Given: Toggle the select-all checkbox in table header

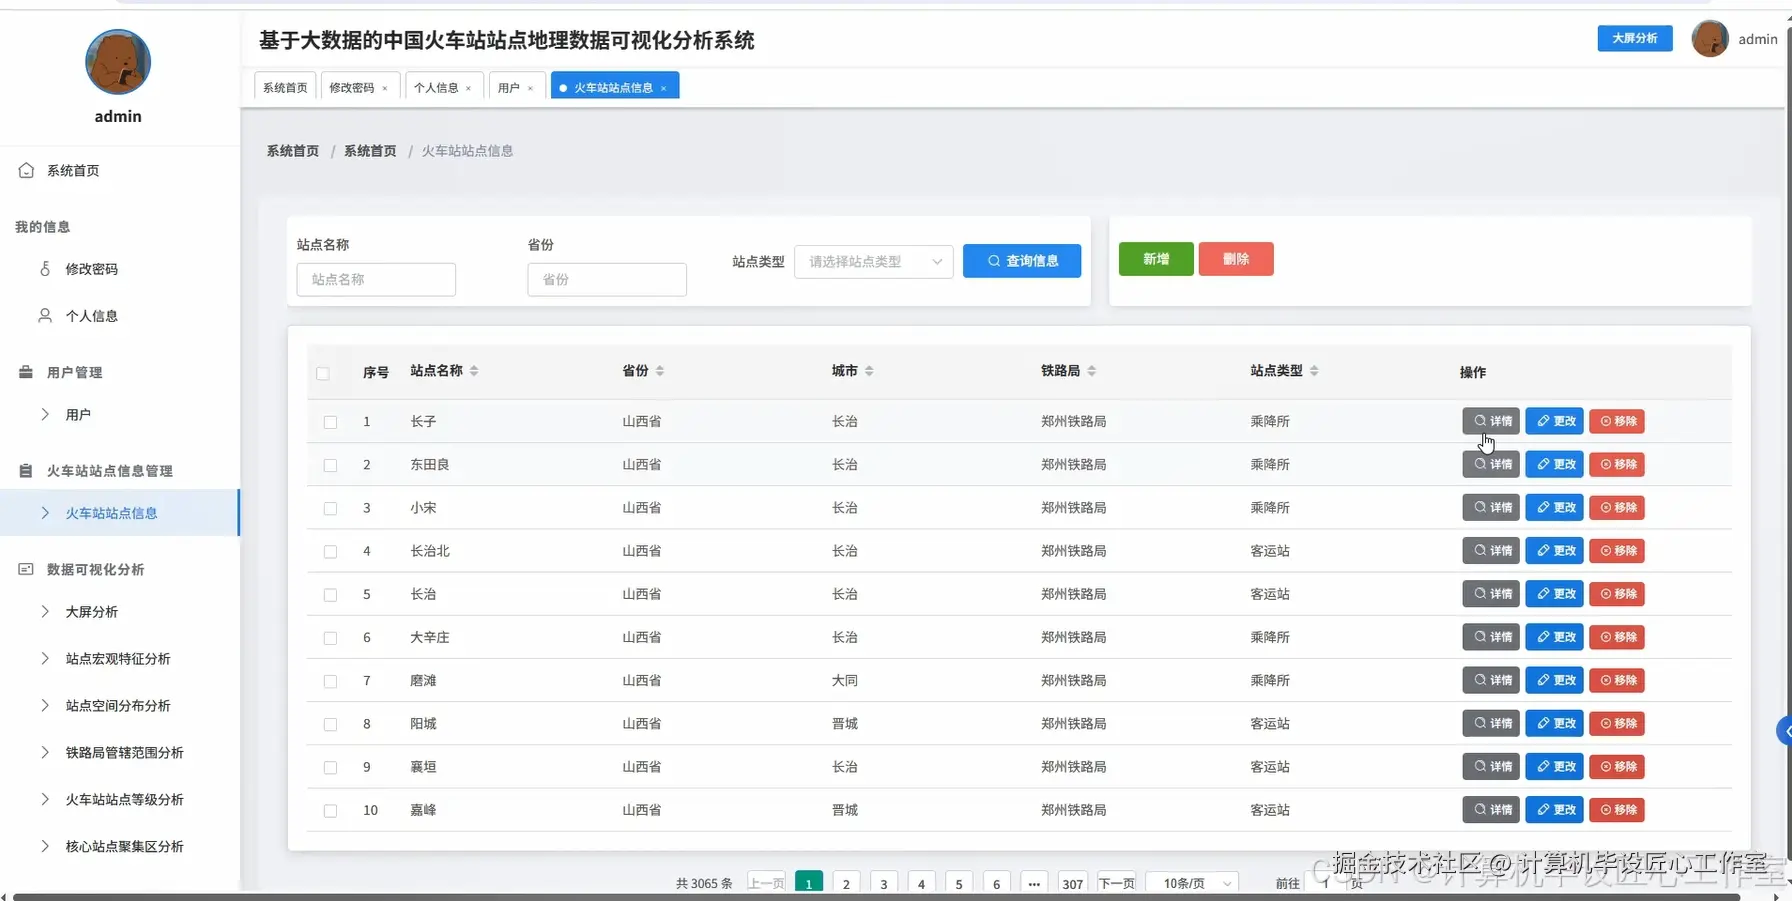Looking at the screenshot, I should (x=323, y=373).
